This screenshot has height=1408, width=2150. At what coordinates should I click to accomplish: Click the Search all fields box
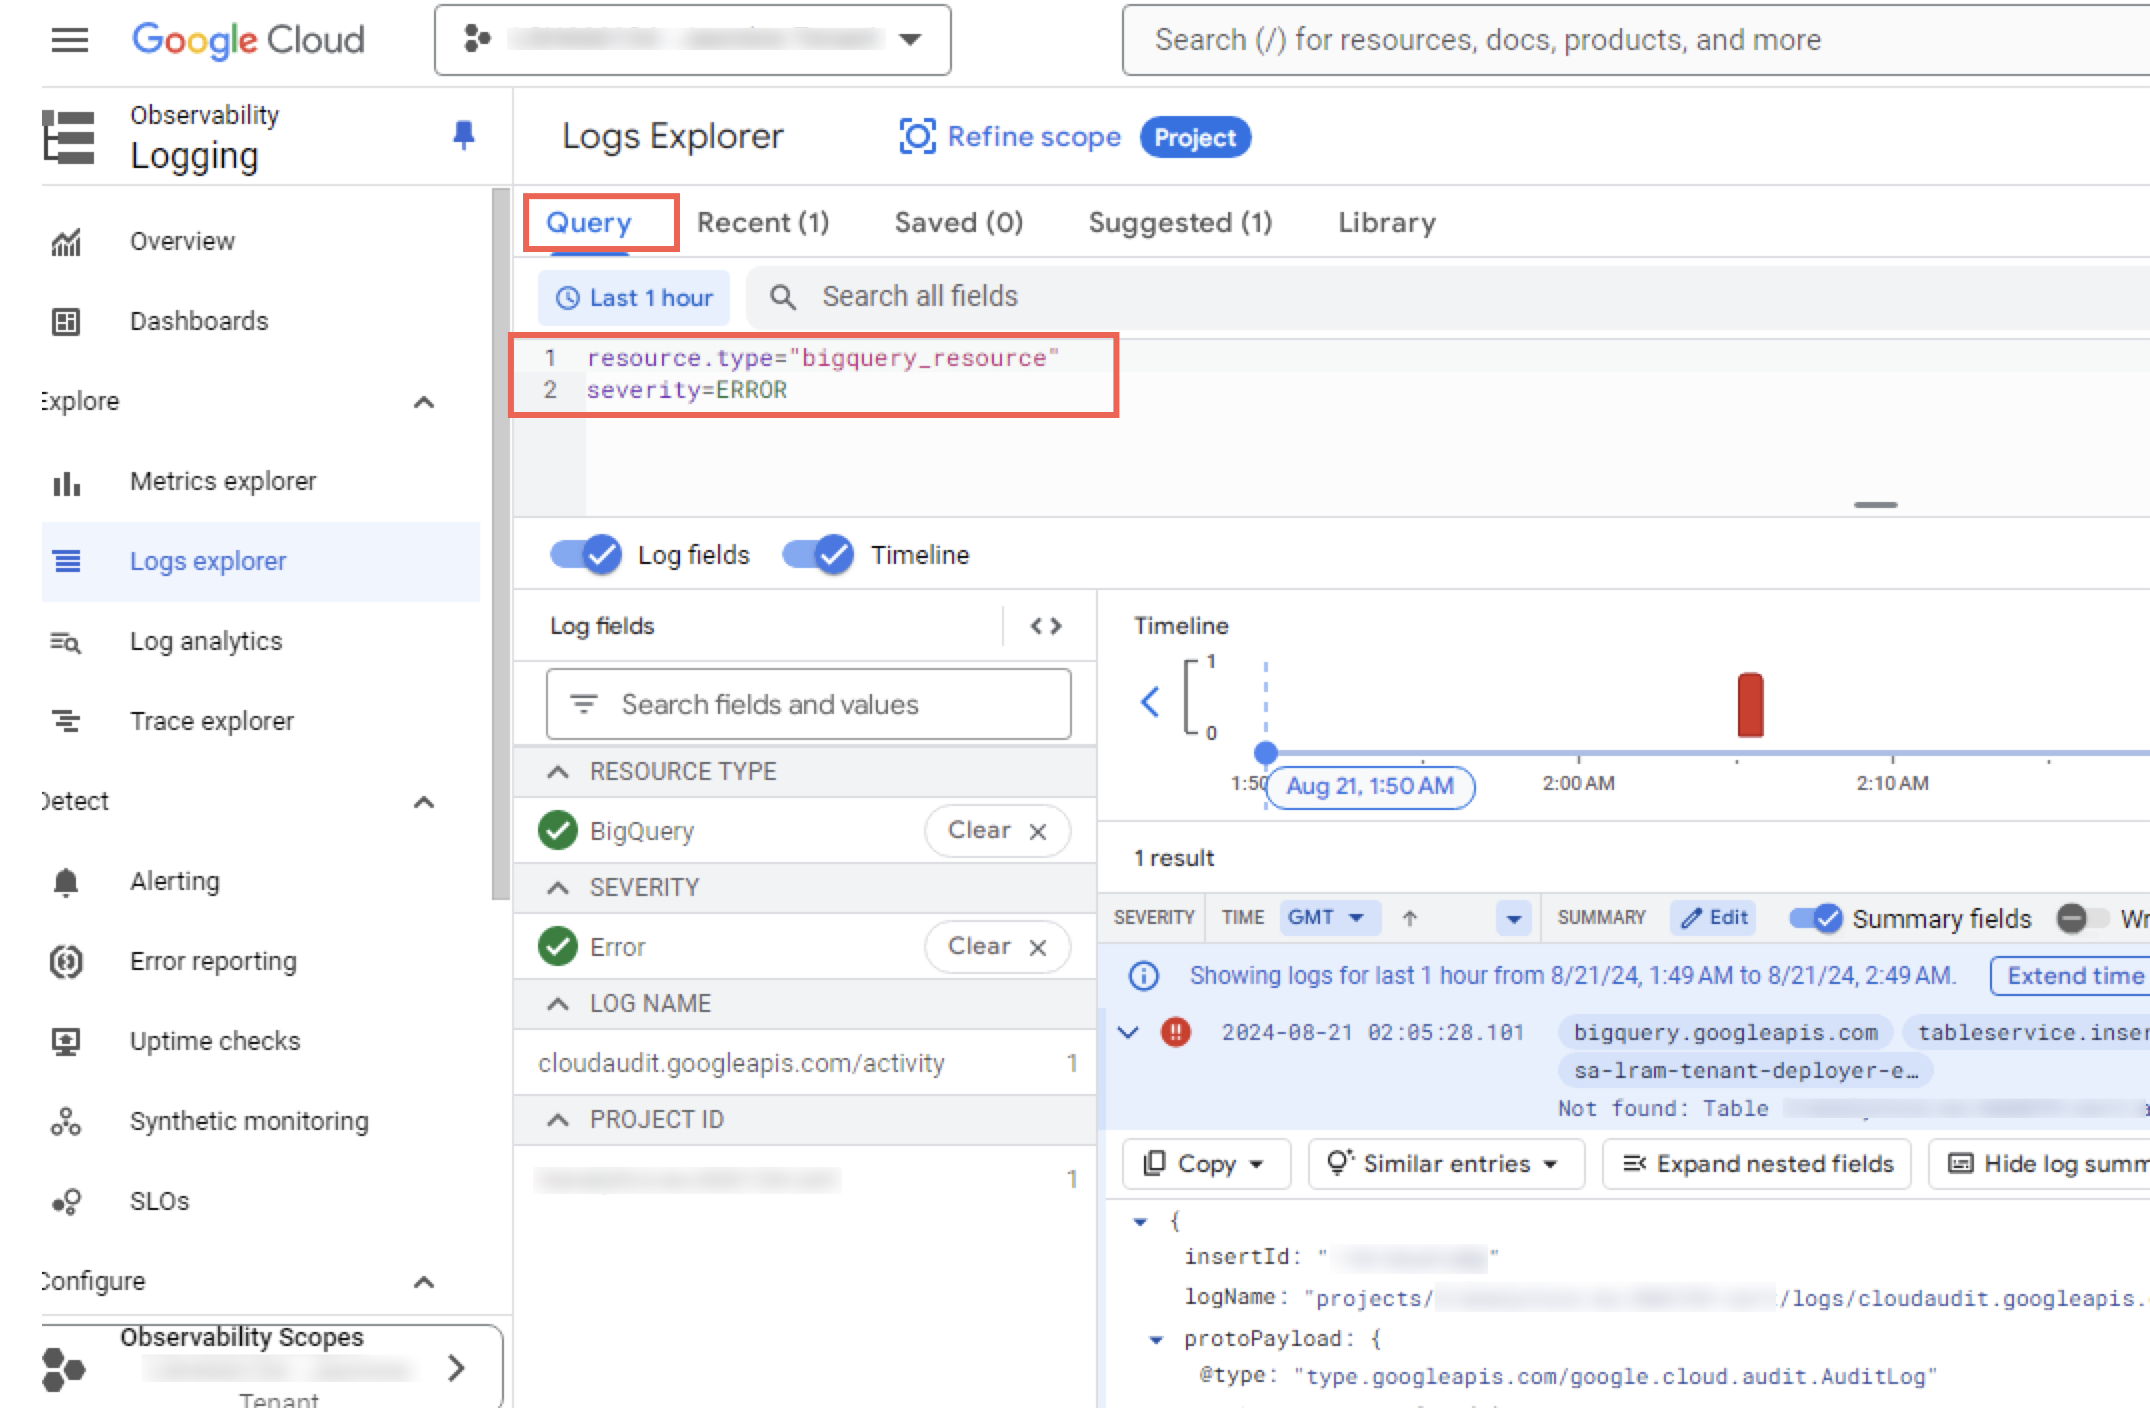(x=1448, y=297)
